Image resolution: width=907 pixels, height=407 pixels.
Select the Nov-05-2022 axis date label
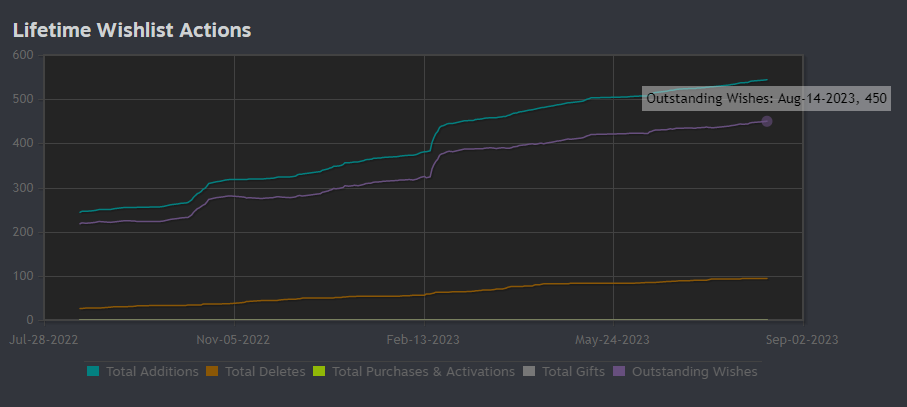click(233, 338)
